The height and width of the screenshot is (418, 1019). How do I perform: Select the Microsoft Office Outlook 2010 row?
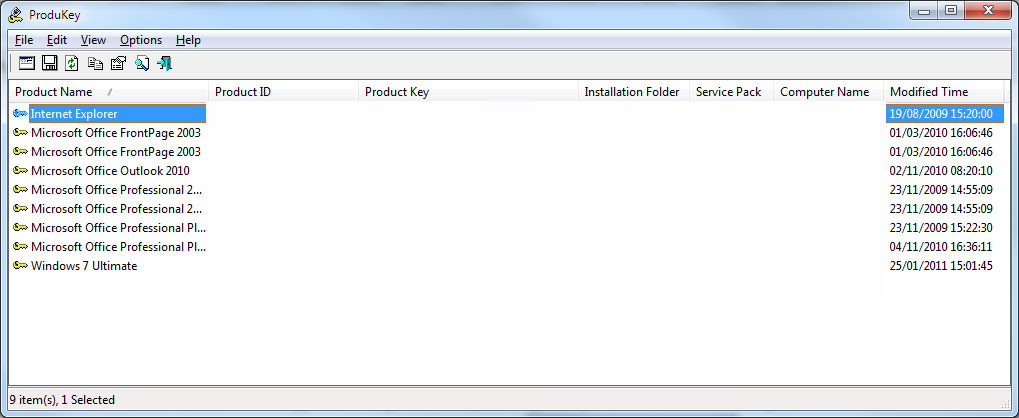[x=507, y=171]
